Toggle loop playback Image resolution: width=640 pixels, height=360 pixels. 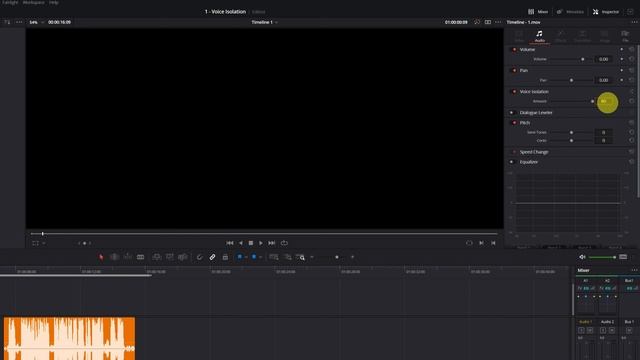[x=284, y=243]
